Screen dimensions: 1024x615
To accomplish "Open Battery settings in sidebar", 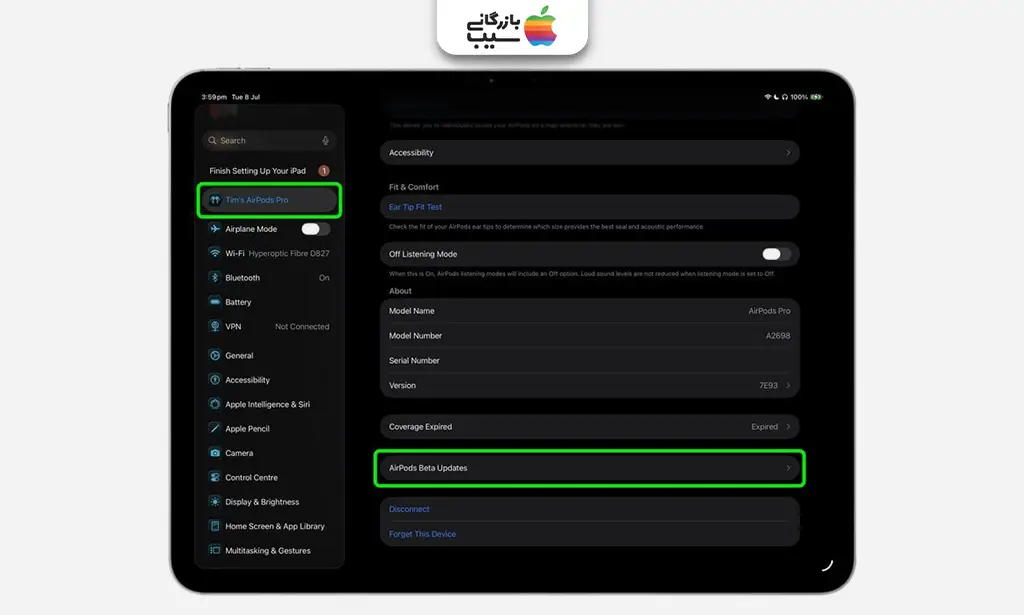I will 269,302.
